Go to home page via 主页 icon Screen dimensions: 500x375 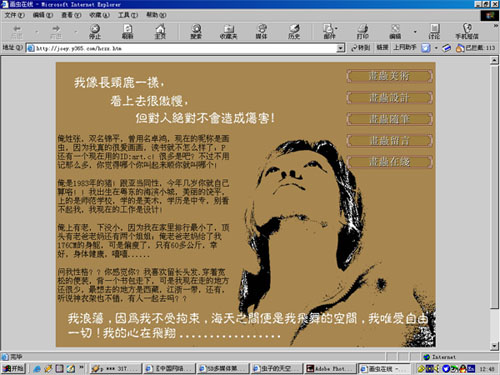coord(160,32)
